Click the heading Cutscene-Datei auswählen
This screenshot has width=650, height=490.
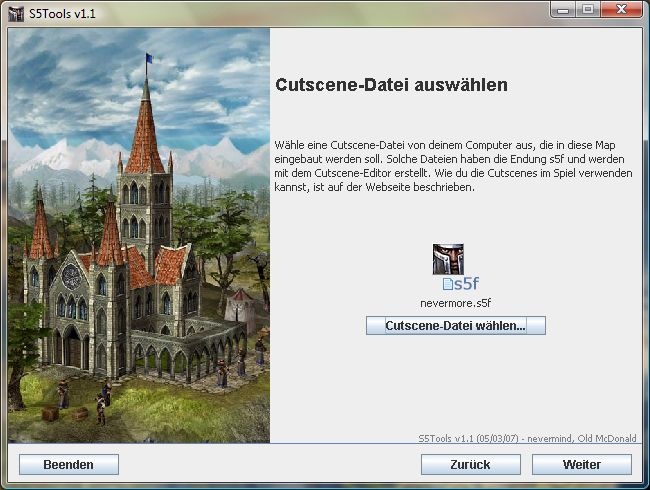(391, 86)
